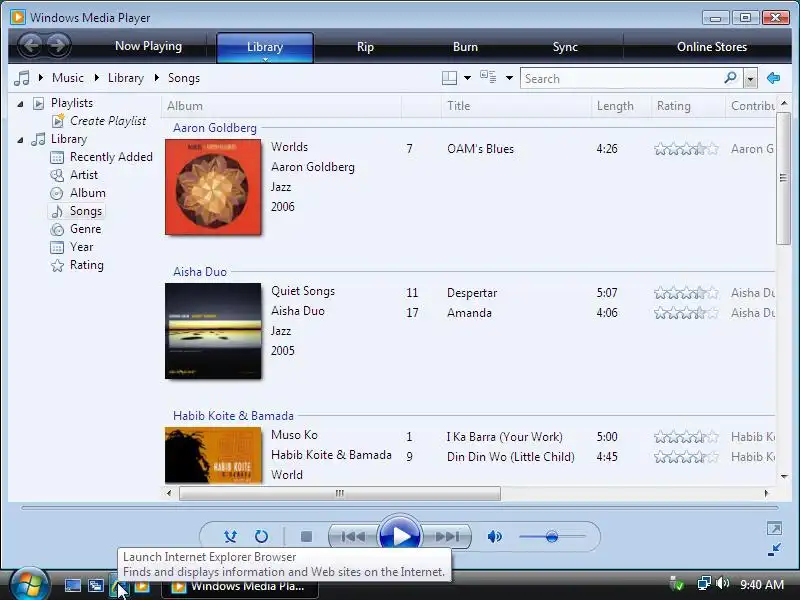The image size is (800, 600).
Task: Click the blue back arrow beside search
Action: tap(773, 78)
